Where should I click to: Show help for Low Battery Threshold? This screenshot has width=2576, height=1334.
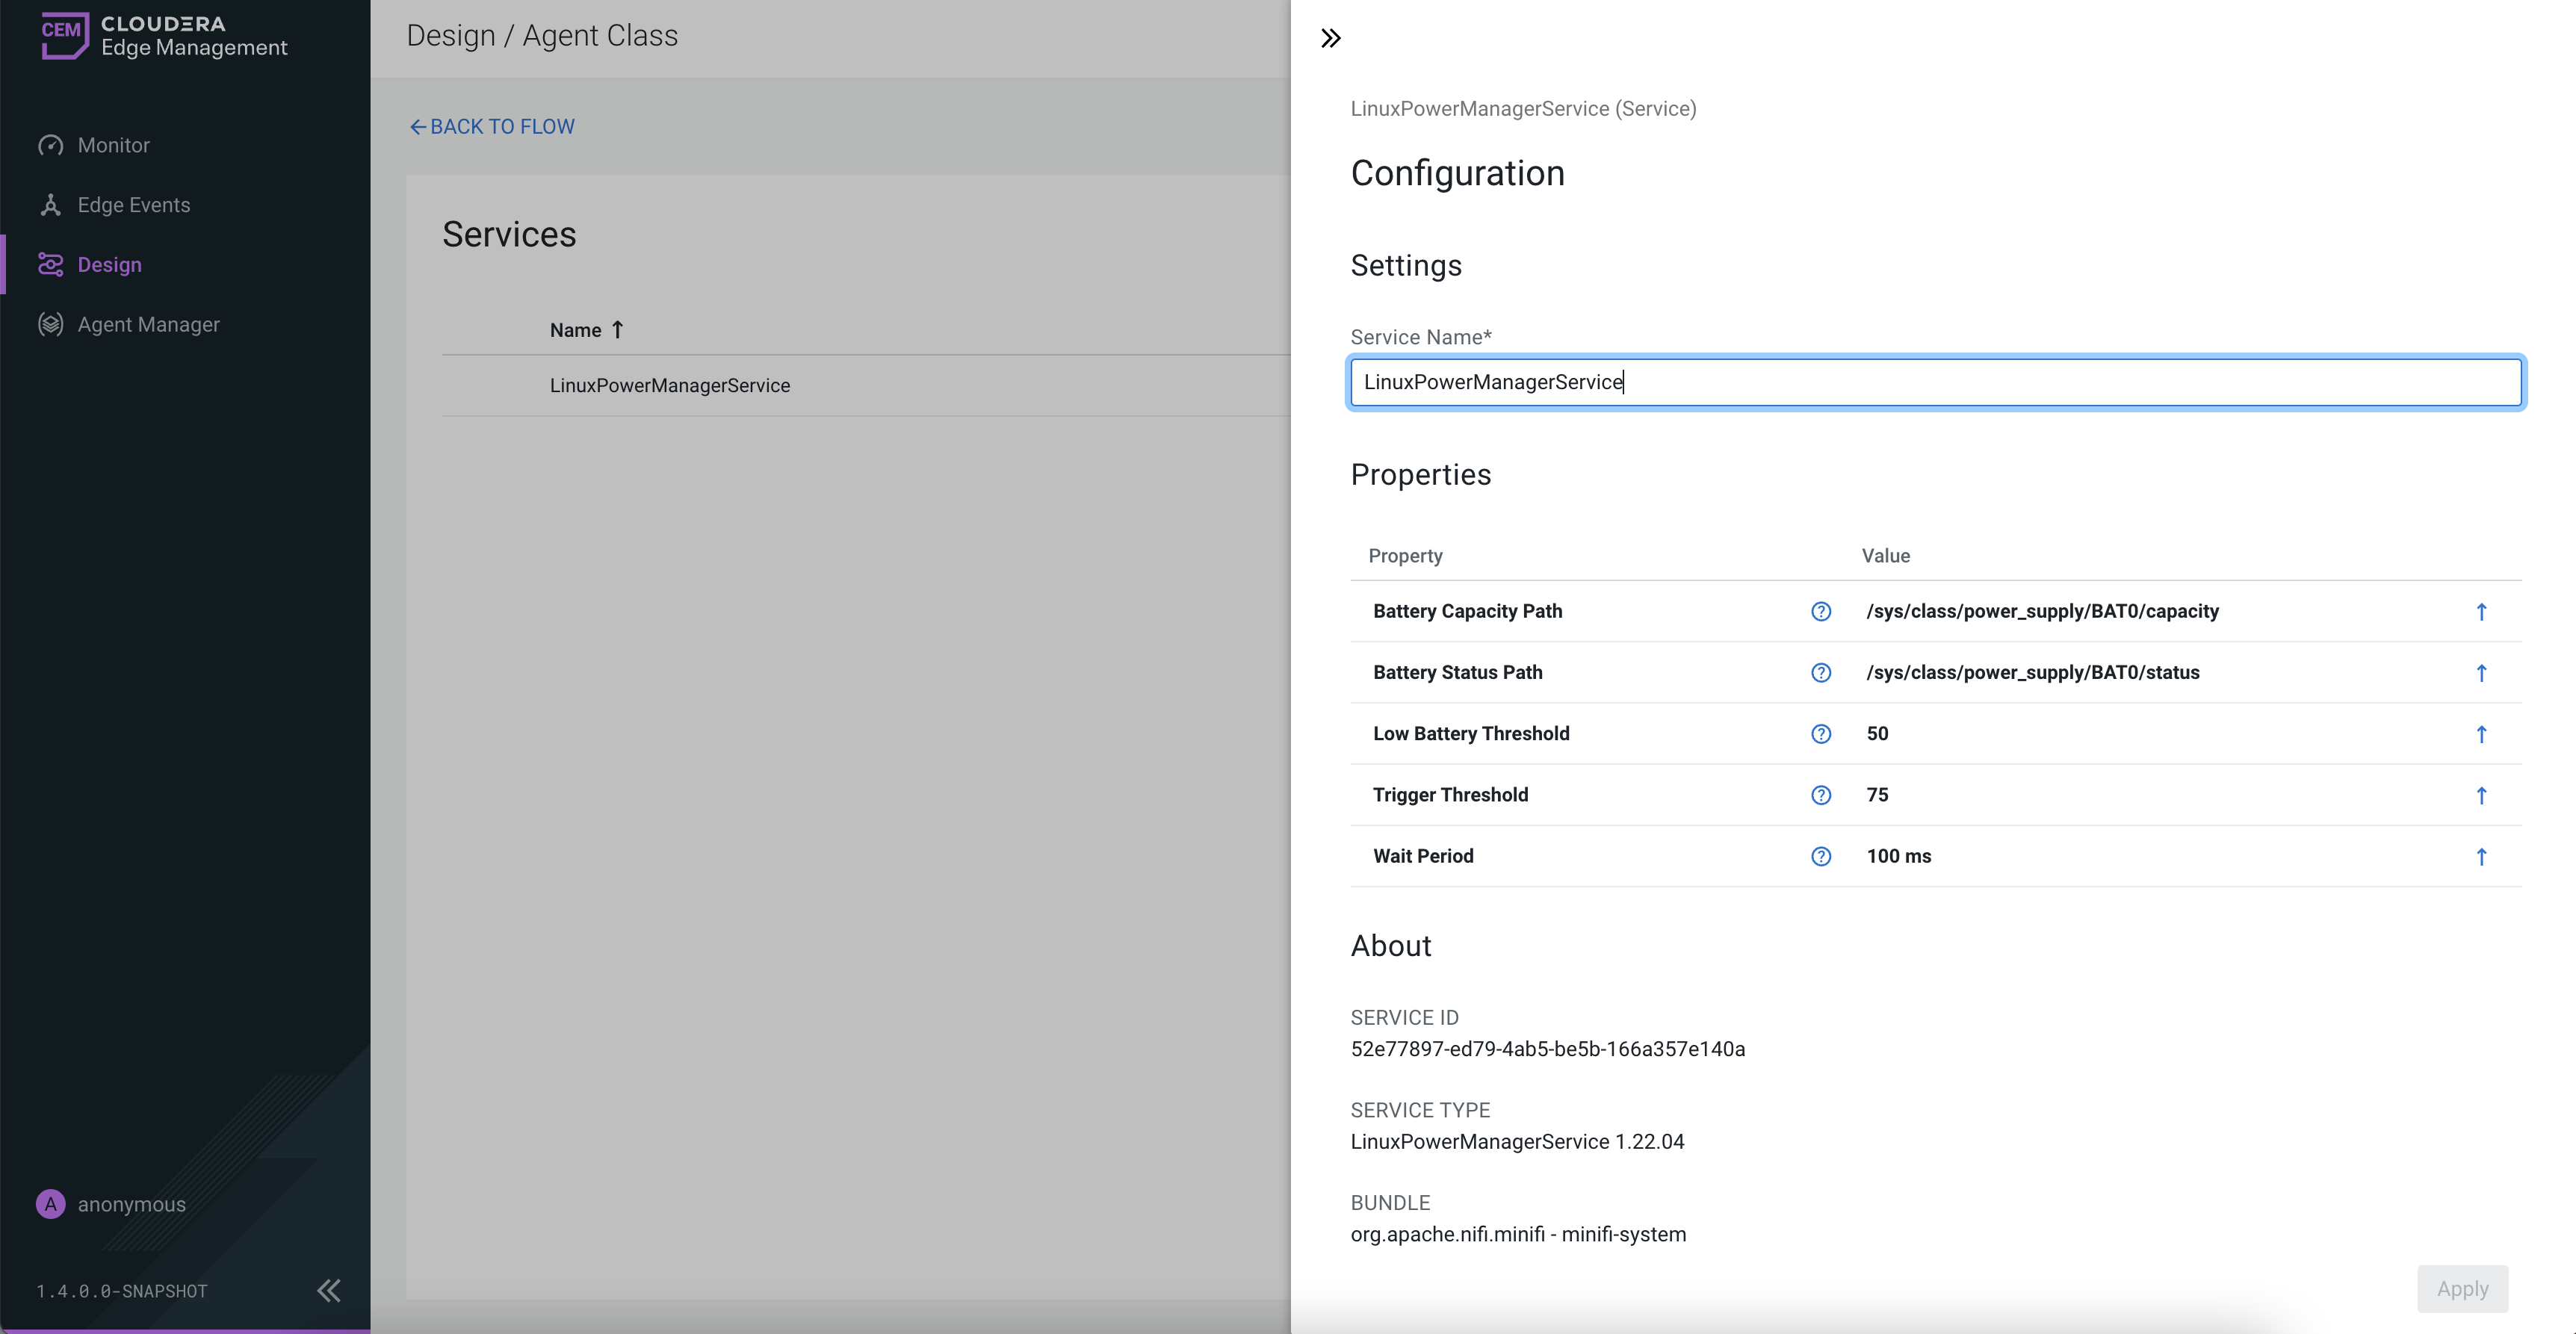(1820, 733)
